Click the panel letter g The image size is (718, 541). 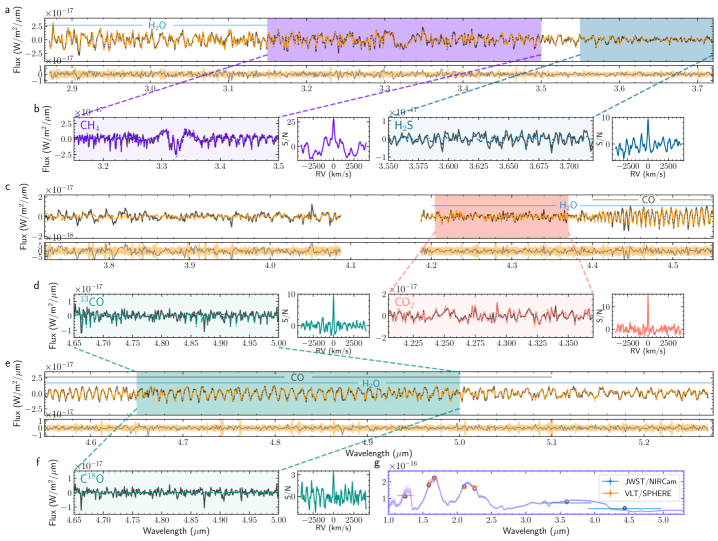point(377,464)
